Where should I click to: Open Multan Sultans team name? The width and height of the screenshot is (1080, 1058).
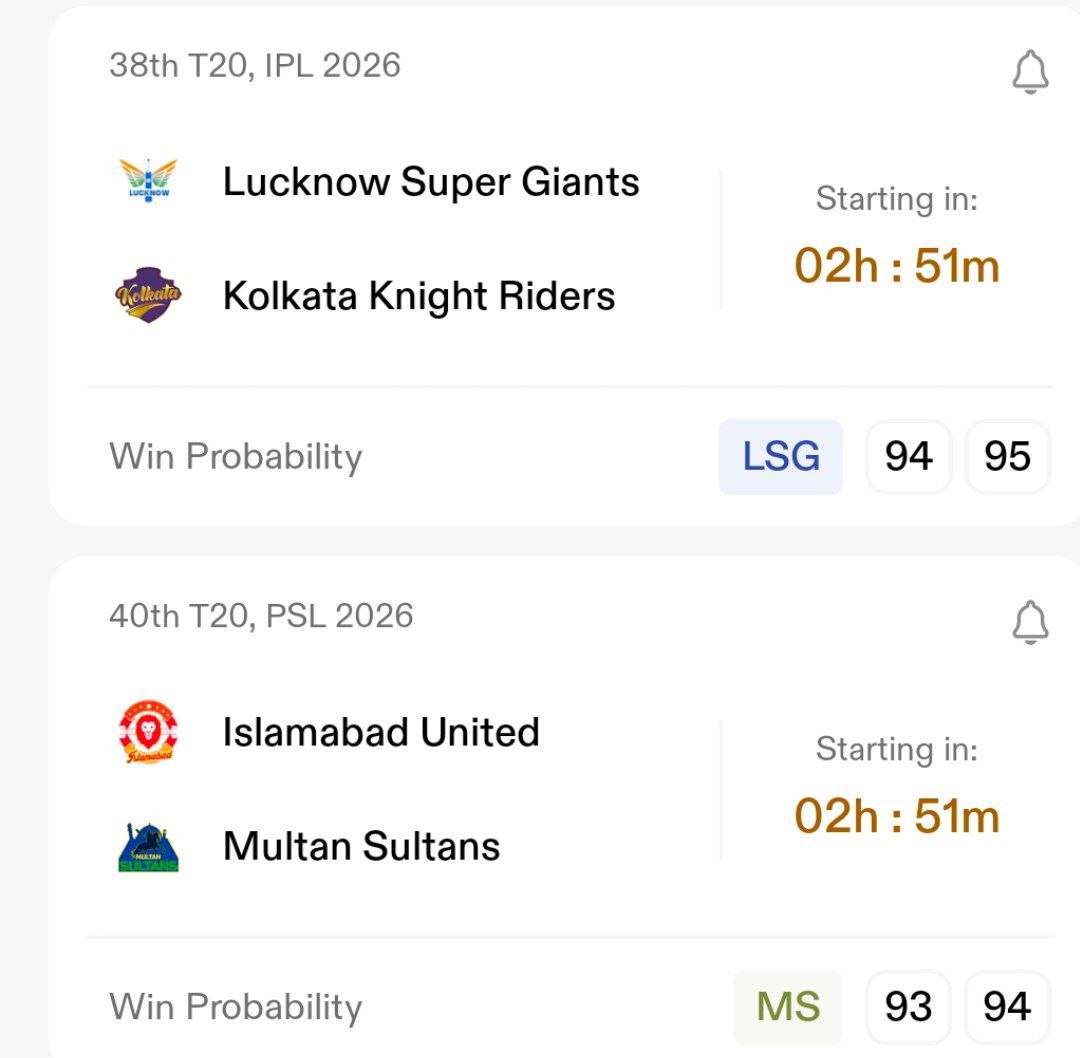(361, 847)
